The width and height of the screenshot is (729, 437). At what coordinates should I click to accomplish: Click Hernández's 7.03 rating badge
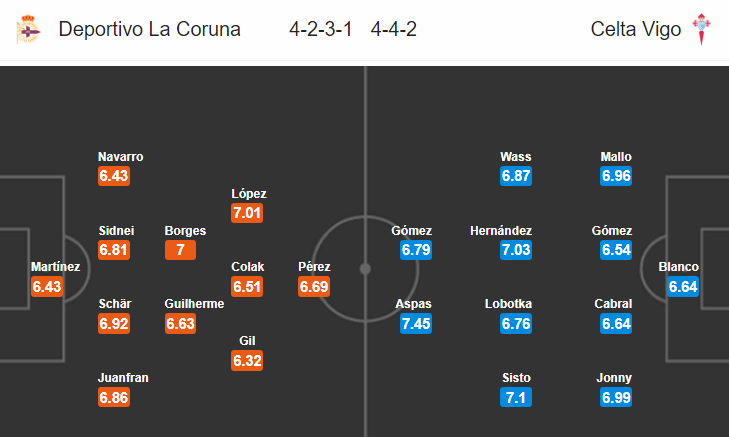click(x=516, y=250)
